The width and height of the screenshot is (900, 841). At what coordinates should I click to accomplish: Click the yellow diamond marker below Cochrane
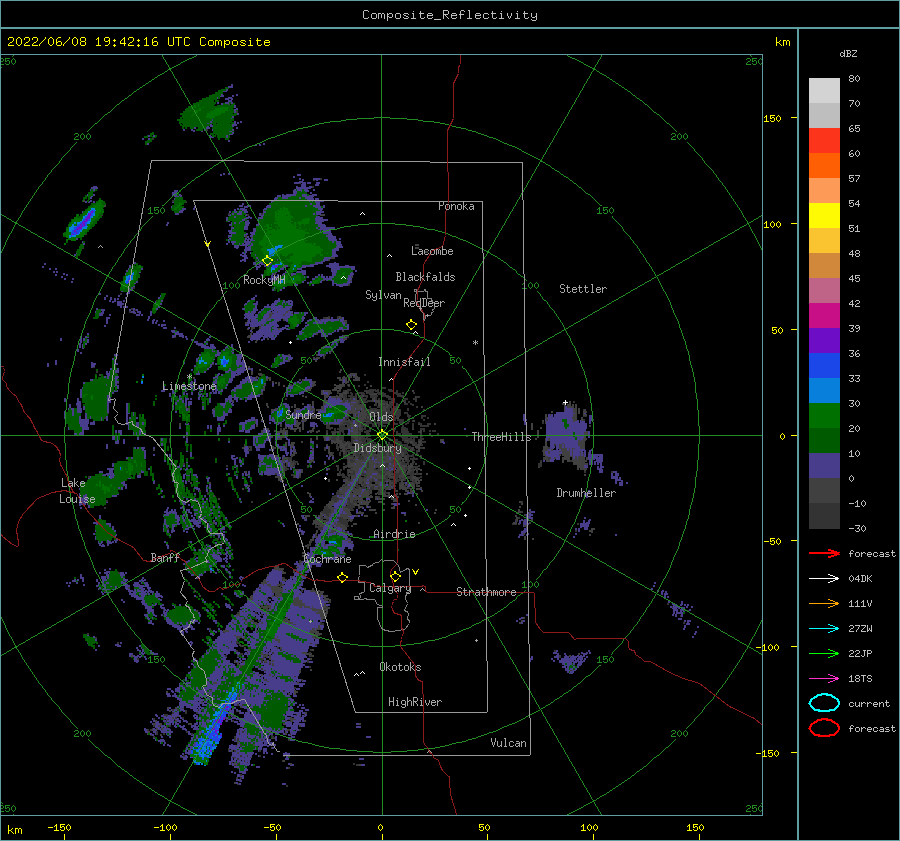[342, 577]
